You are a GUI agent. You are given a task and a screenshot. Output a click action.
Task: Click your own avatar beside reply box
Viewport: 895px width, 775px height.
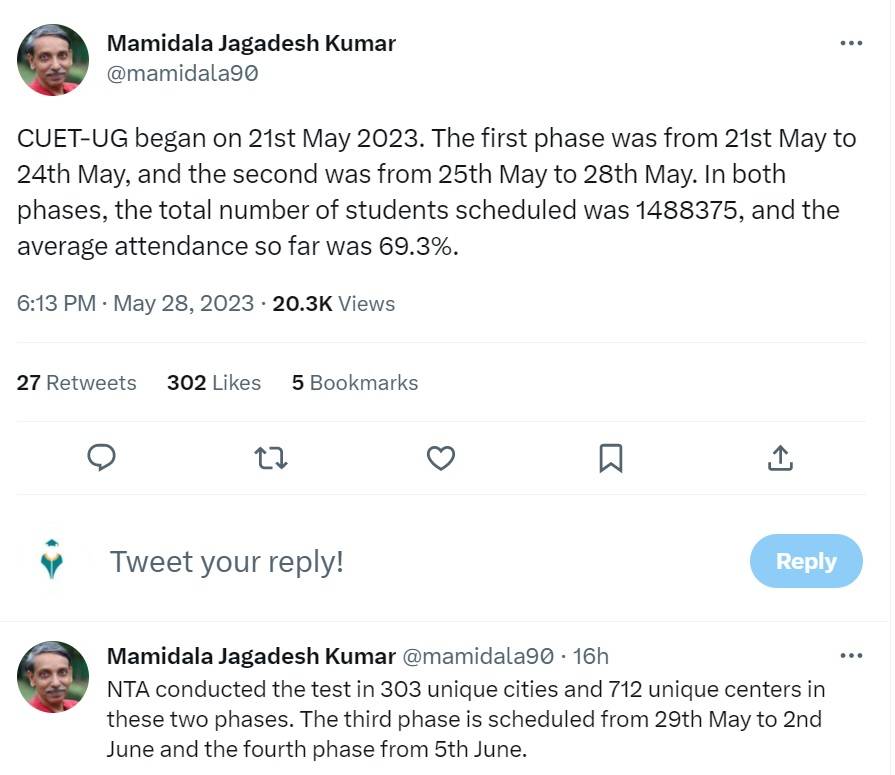click(x=53, y=560)
